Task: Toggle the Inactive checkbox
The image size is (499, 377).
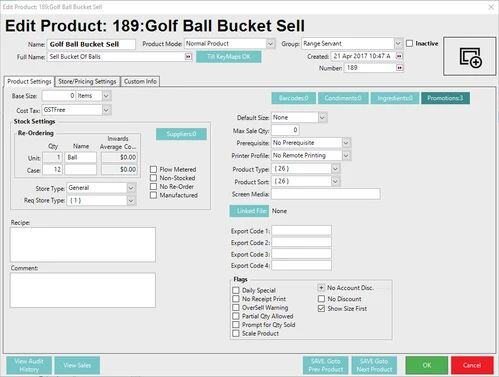Action: pos(410,43)
